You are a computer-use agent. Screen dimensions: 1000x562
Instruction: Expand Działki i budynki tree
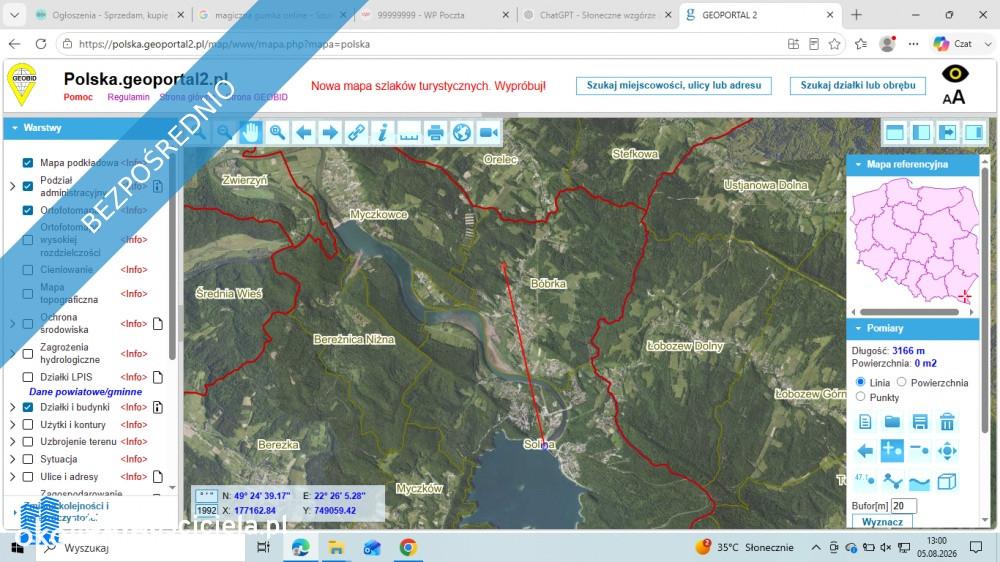[x=12, y=407]
